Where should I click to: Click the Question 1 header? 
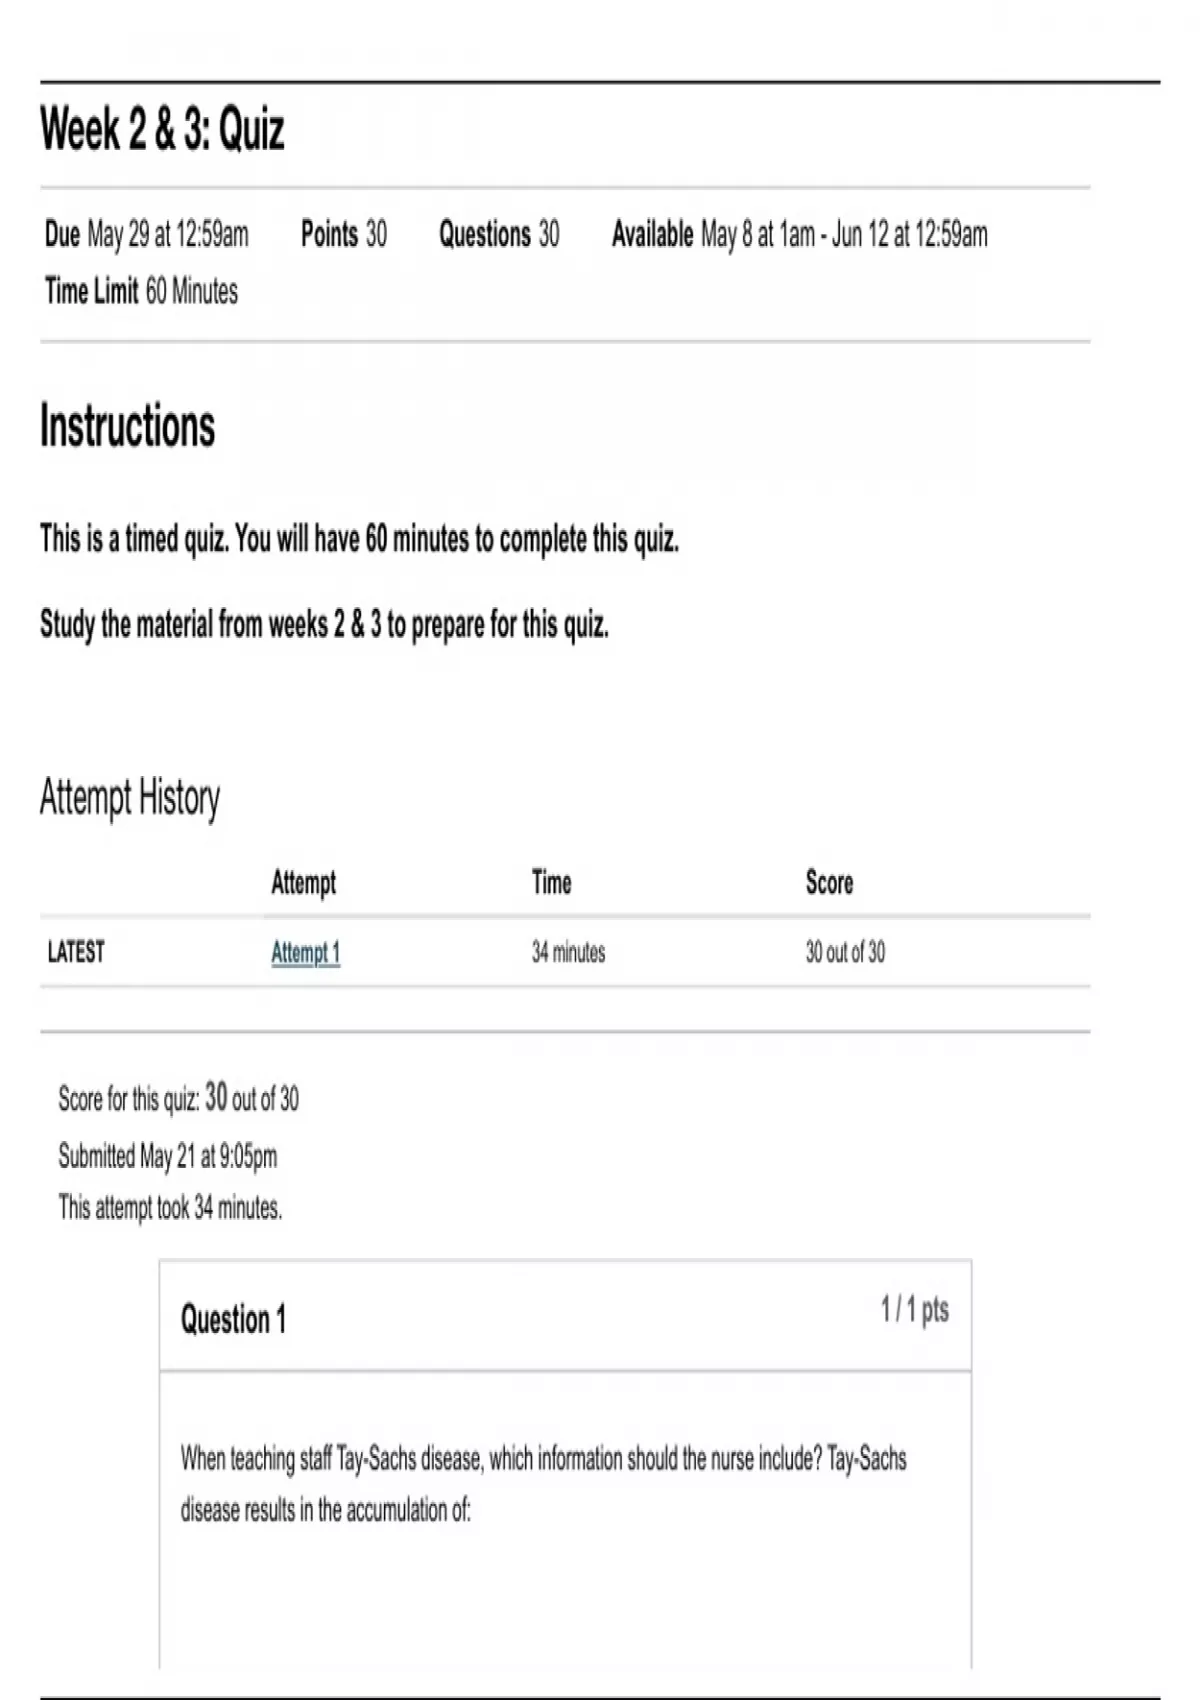point(233,1320)
